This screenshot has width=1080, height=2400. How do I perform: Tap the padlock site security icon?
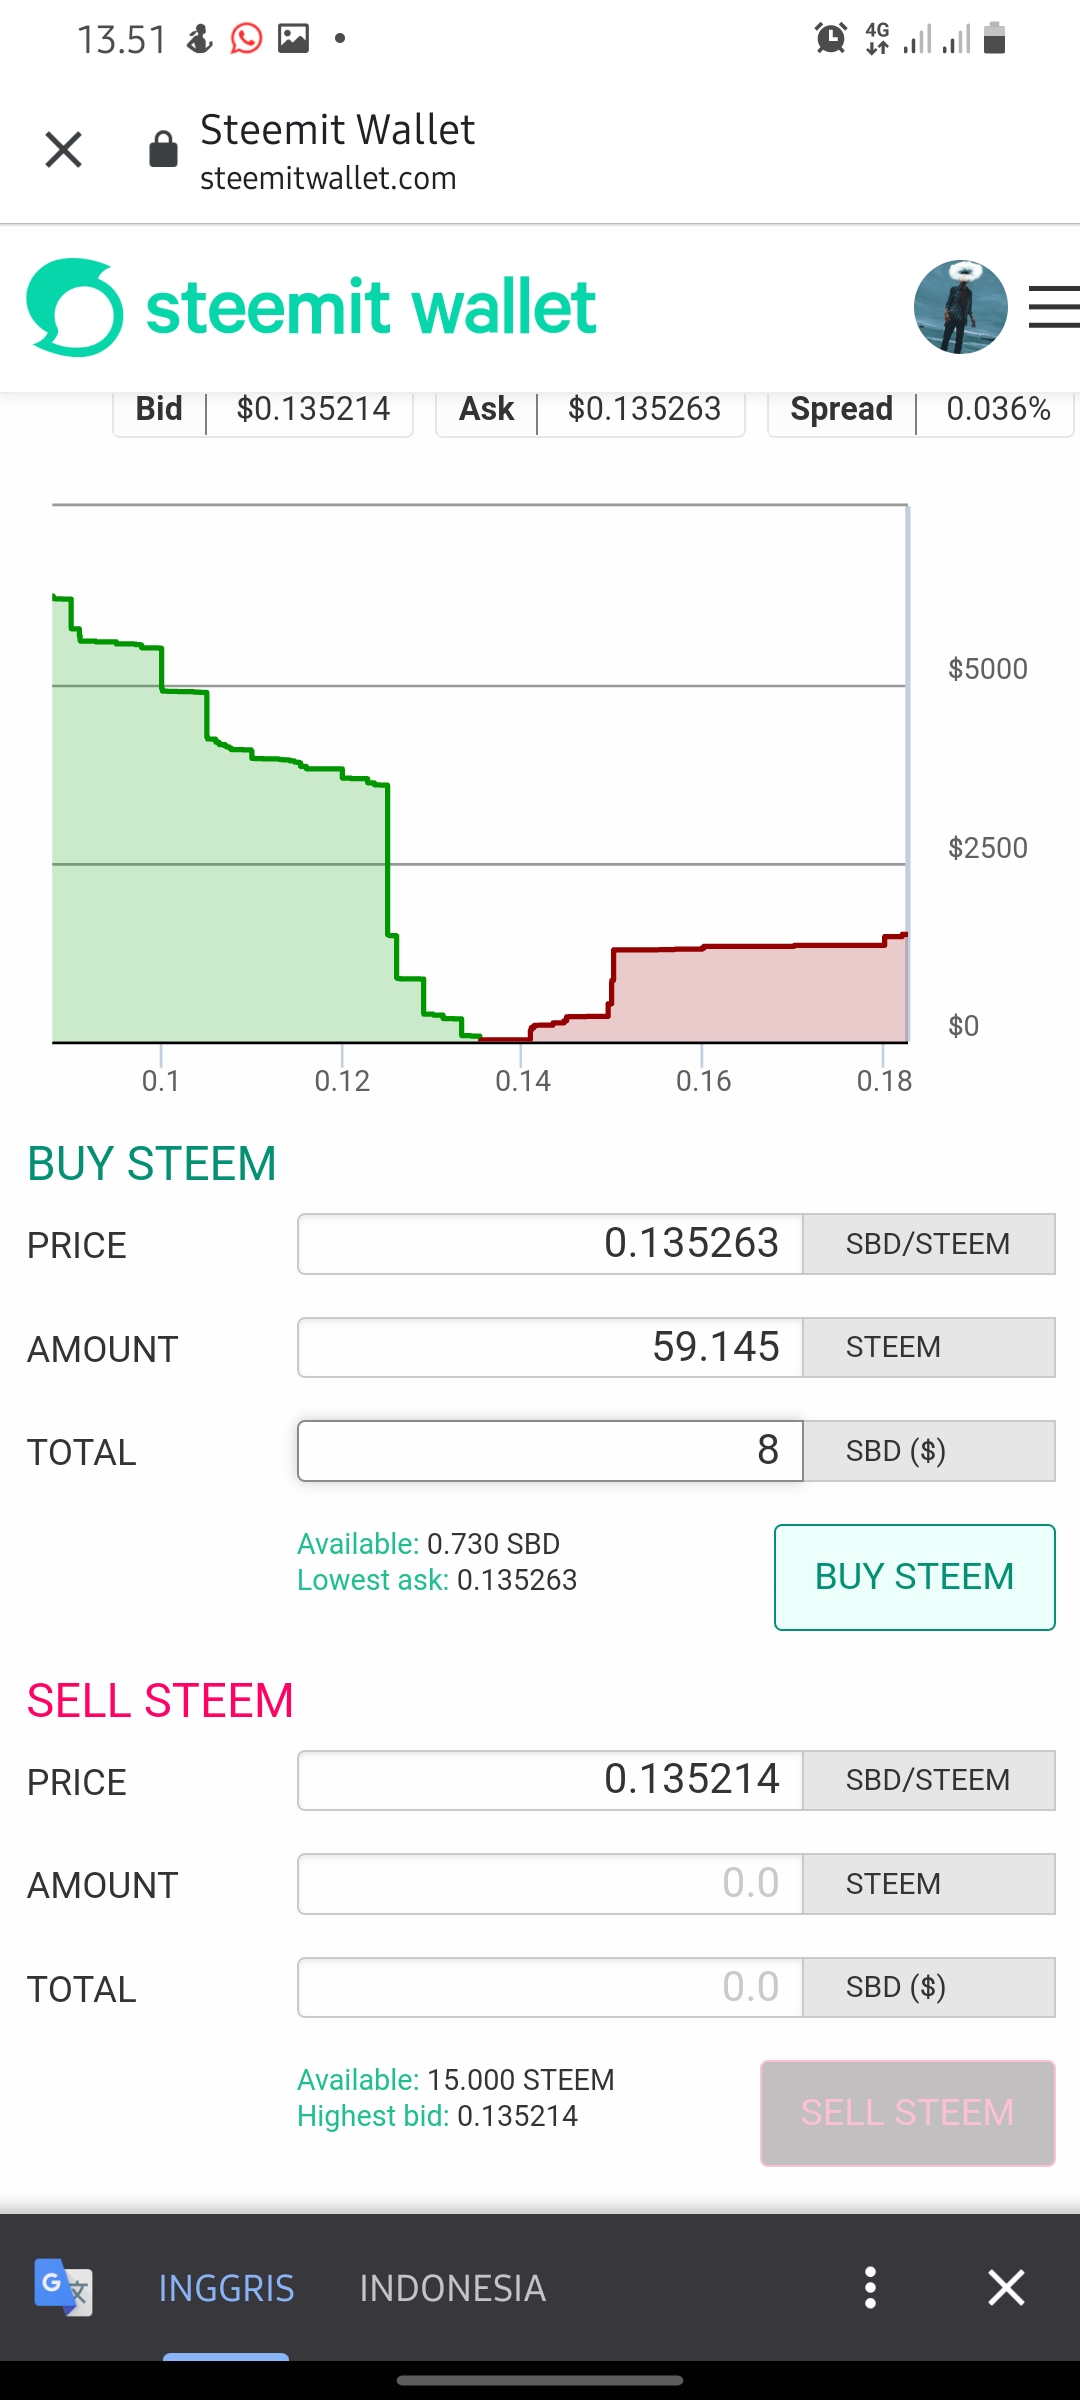point(163,150)
